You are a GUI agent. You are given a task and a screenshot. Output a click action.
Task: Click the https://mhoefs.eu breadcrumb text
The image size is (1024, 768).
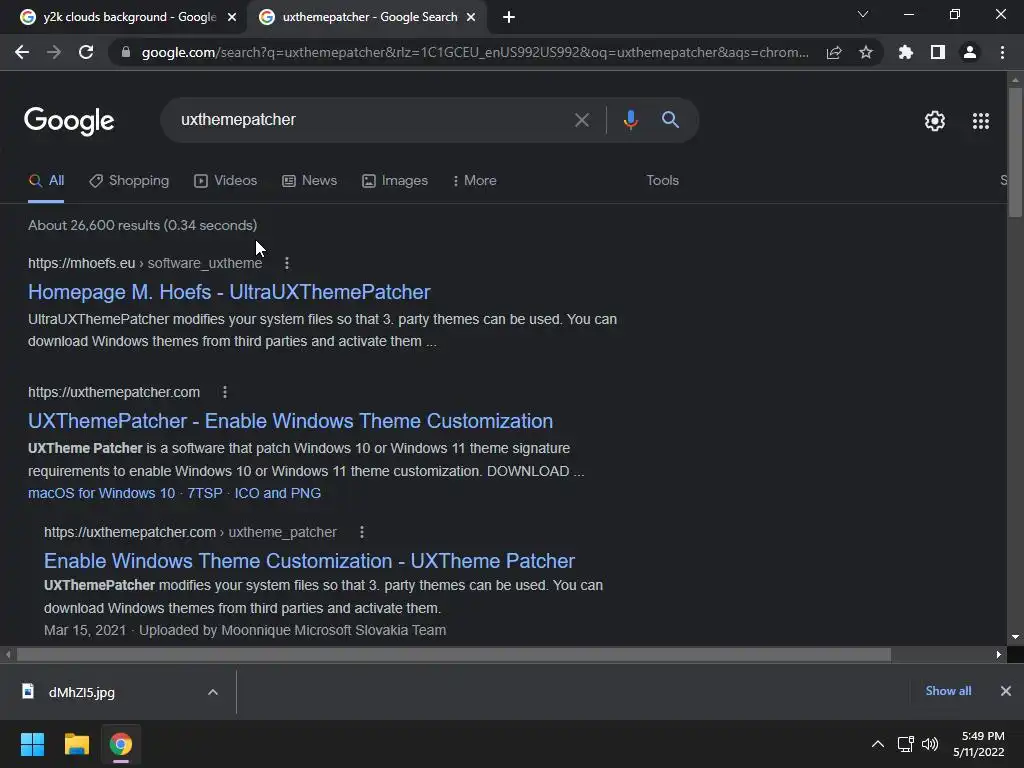(82, 263)
